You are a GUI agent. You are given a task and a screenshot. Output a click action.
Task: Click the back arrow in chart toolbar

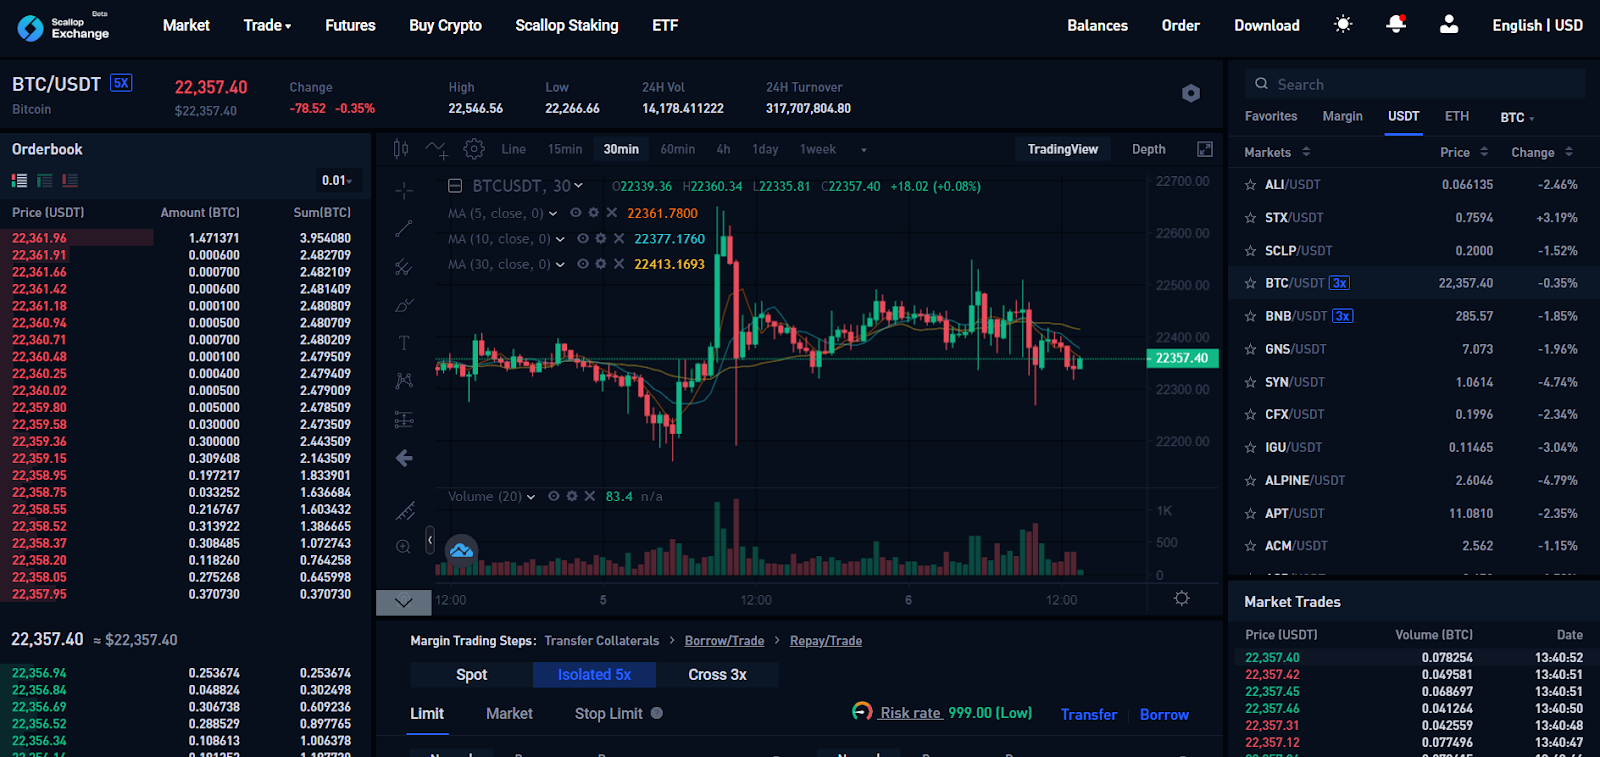tap(404, 458)
